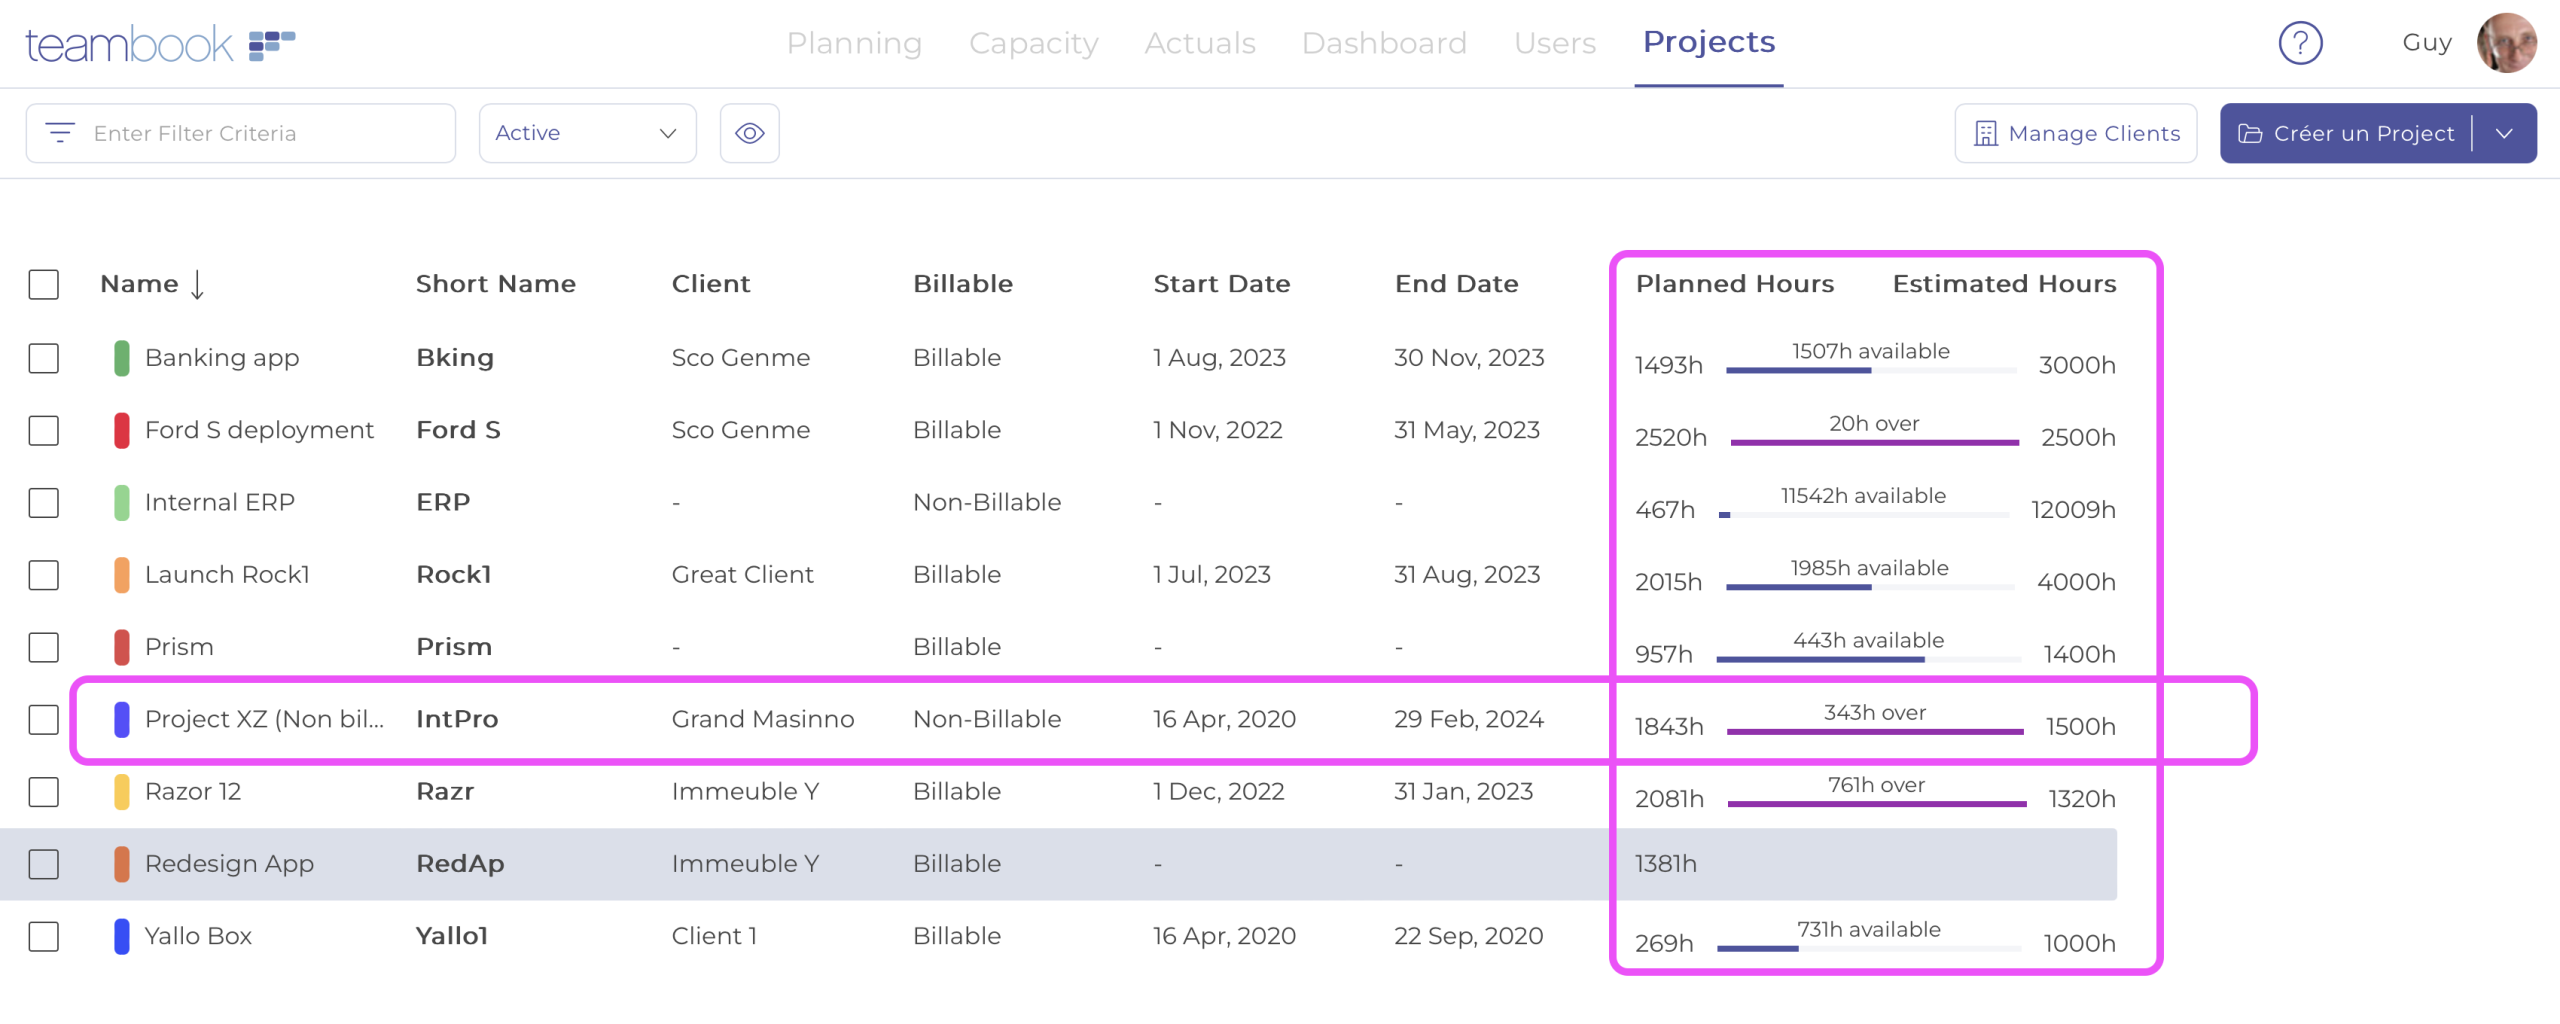
Task: Open the Dashboard section
Action: [1384, 43]
